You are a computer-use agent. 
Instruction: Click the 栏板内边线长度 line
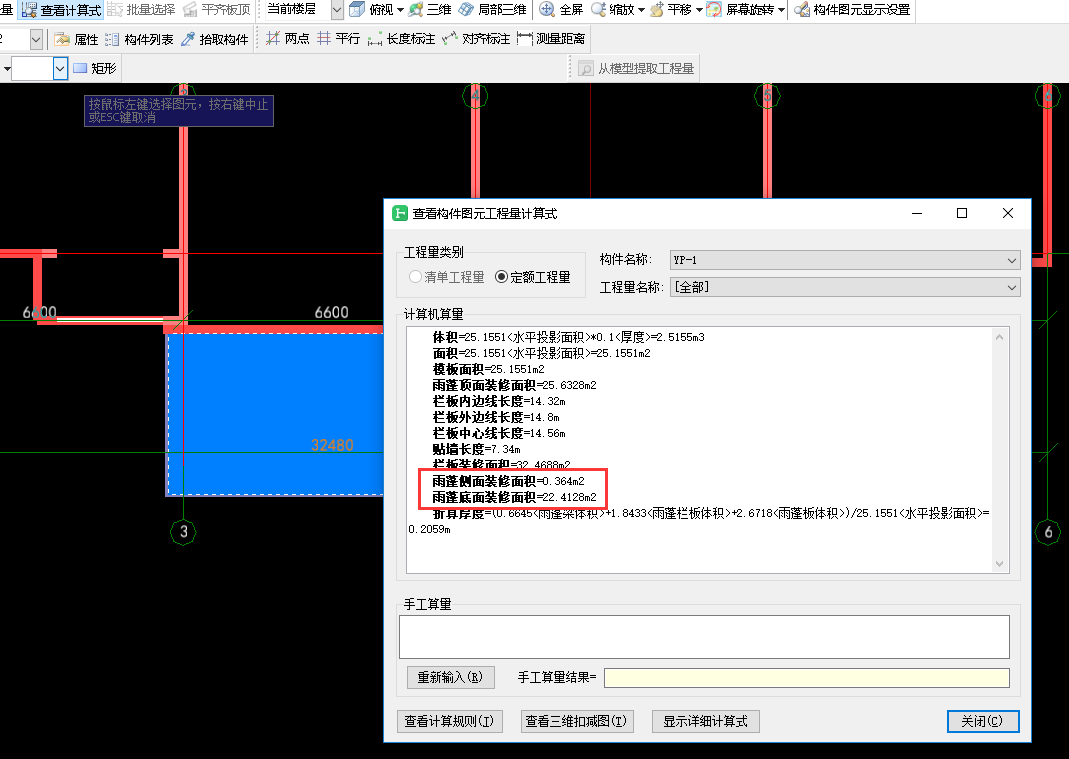(x=499, y=401)
